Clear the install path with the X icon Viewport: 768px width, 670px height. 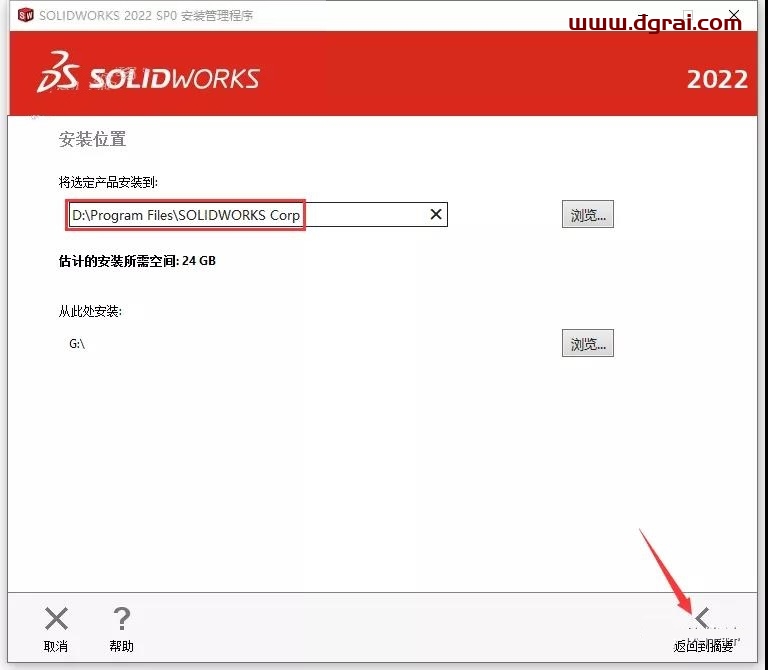click(x=436, y=214)
